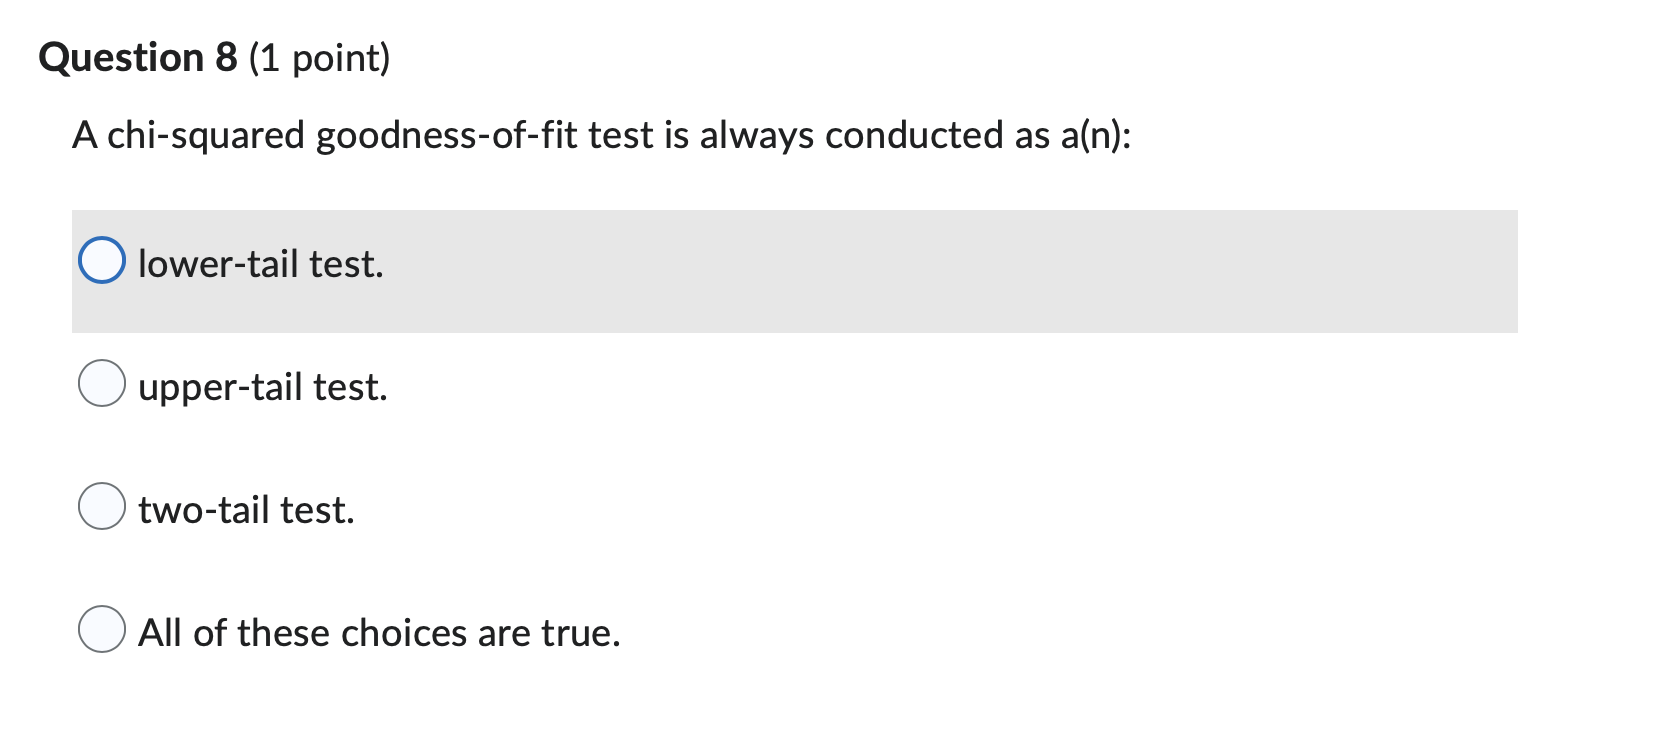Choose "All of these choices are true."
The height and width of the screenshot is (741, 1674).
tap(103, 629)
